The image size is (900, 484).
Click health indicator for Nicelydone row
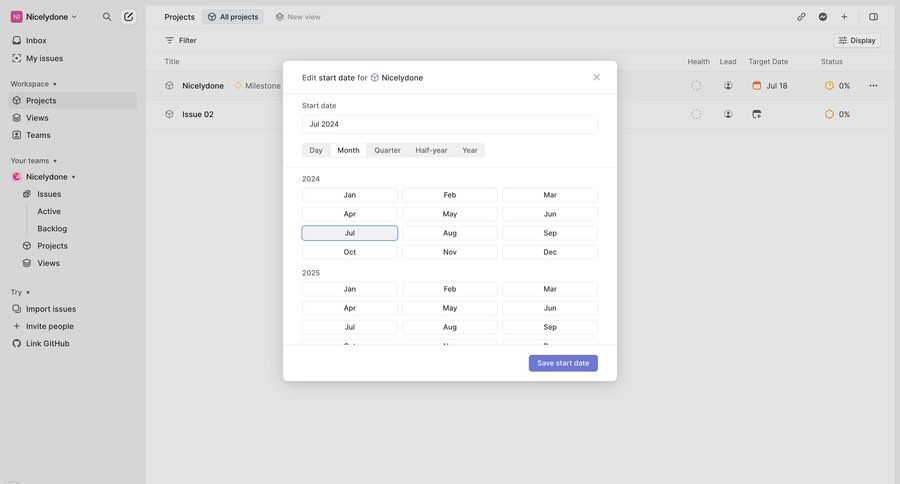tap(696, 86)
